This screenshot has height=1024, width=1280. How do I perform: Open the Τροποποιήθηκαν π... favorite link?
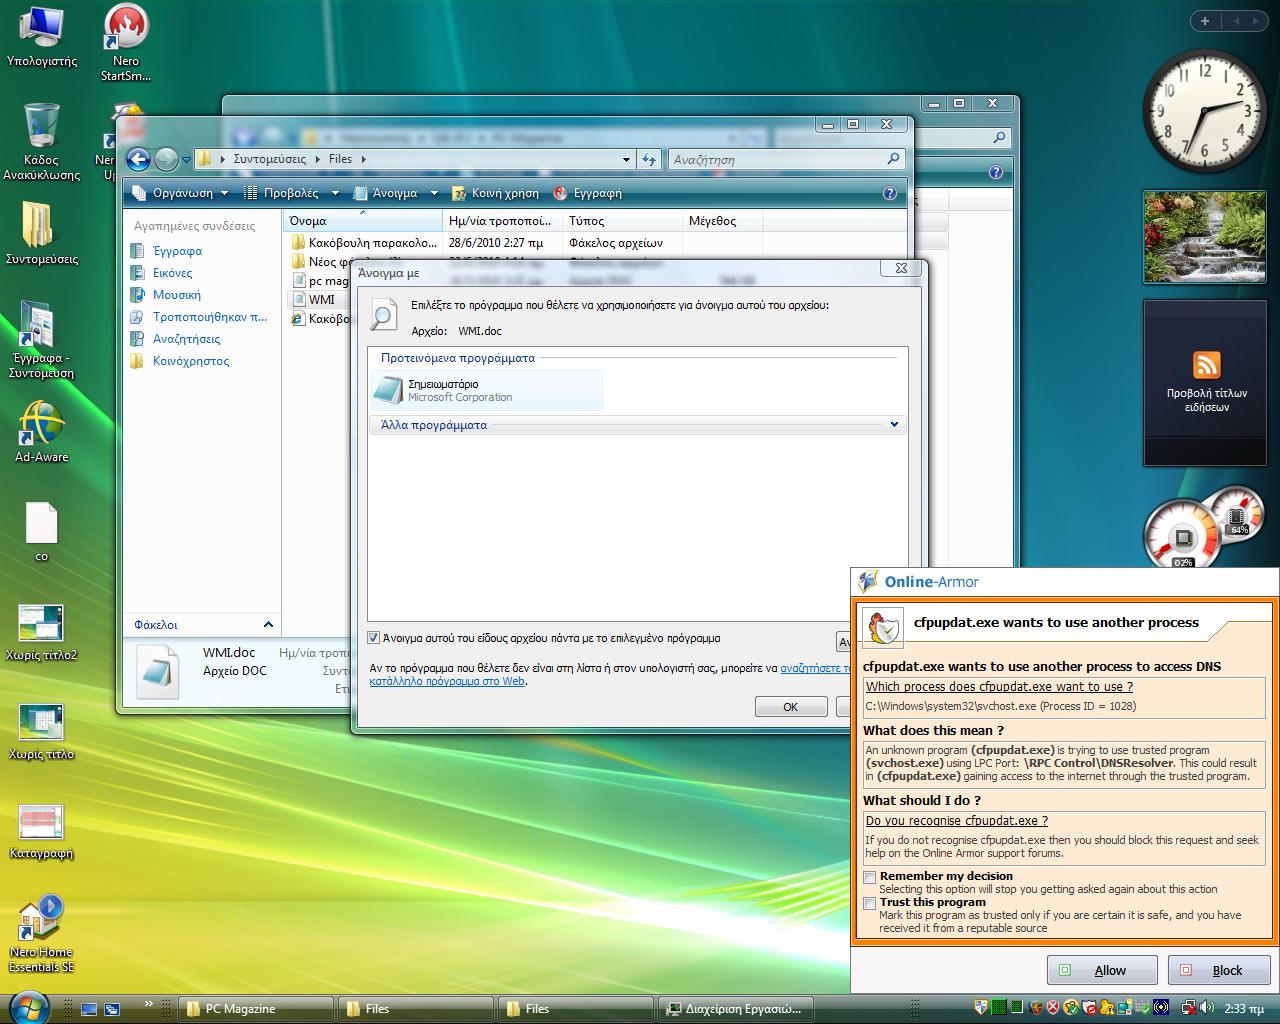tap(199, 317)
